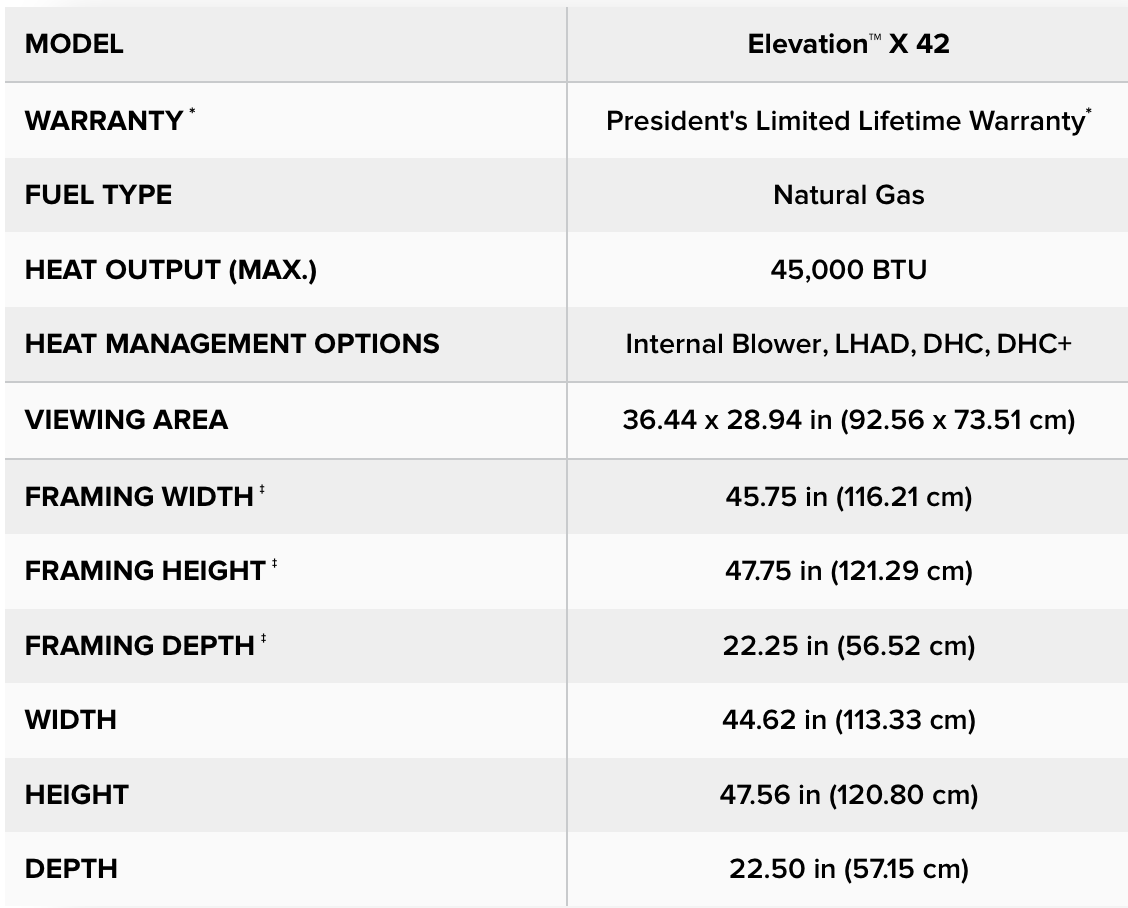
Task: Select the 44.62 in width value
Action: 848,720
